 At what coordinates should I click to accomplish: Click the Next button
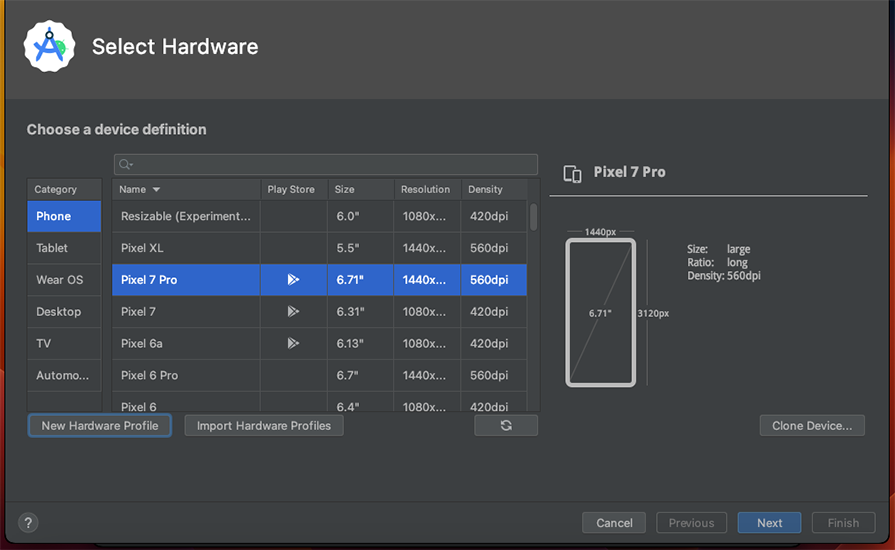coord(769,523)
